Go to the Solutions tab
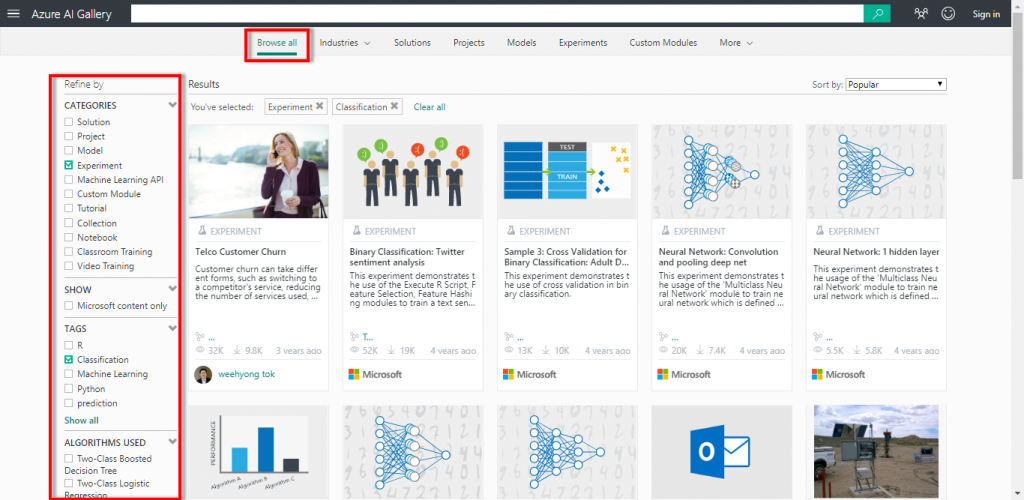The height and width of the screenshot is (500, 1024). coord(412,42)
